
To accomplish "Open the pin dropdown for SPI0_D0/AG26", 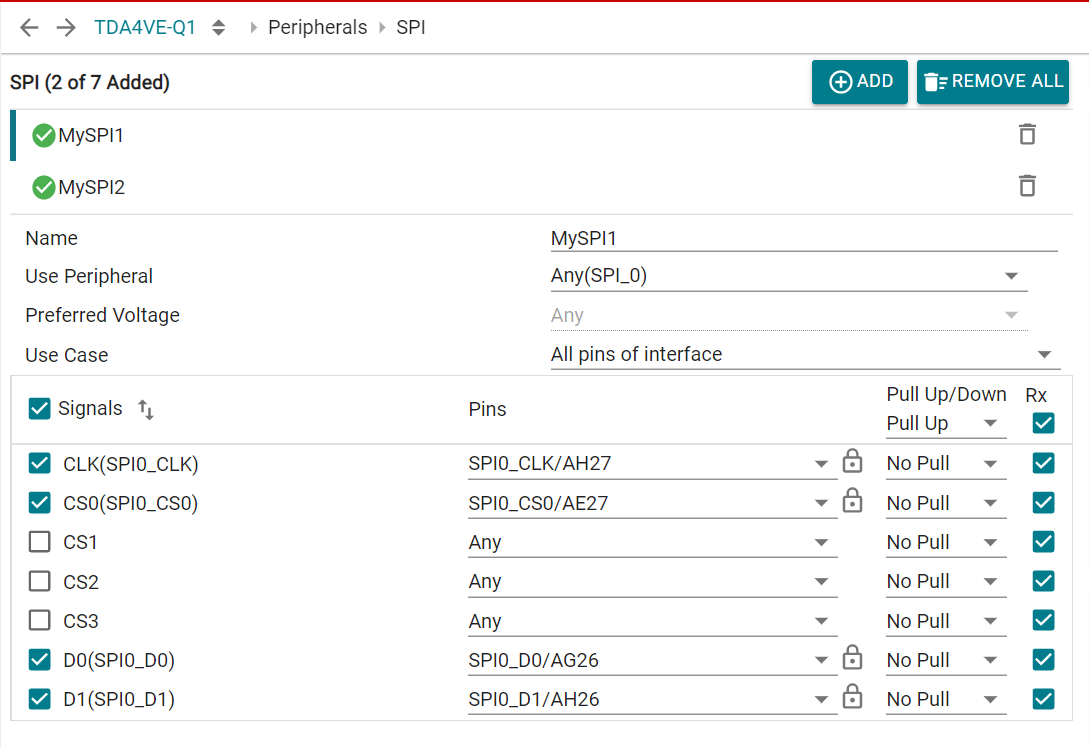I will click(x=652, y=660).
